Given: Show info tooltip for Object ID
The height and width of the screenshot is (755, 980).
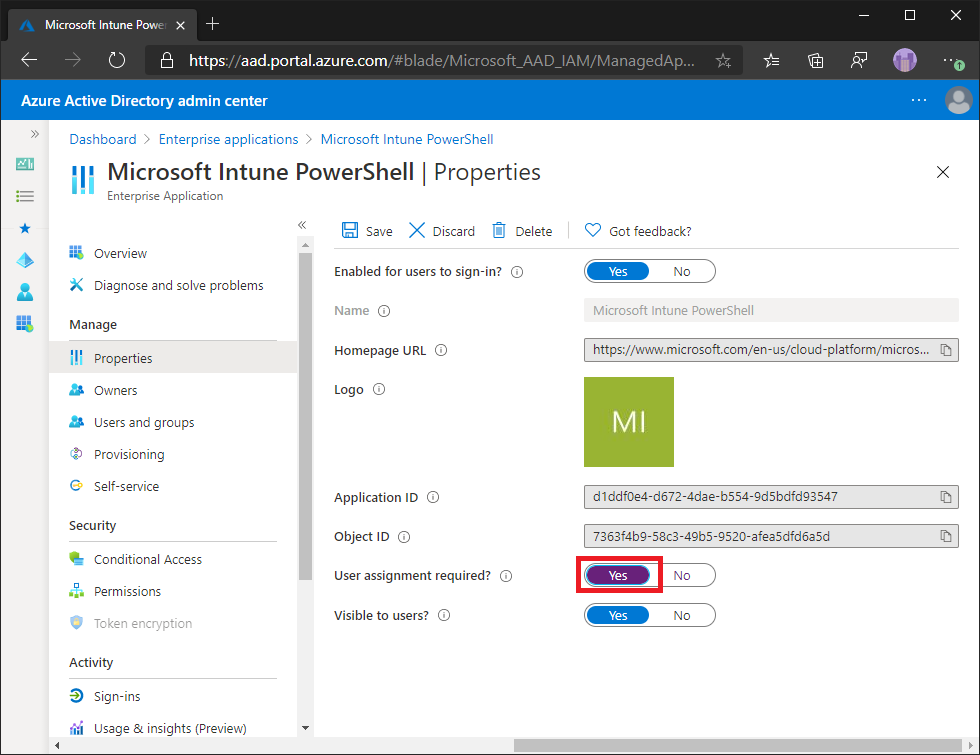Looking at the screenshot, I should coord(404,537).
